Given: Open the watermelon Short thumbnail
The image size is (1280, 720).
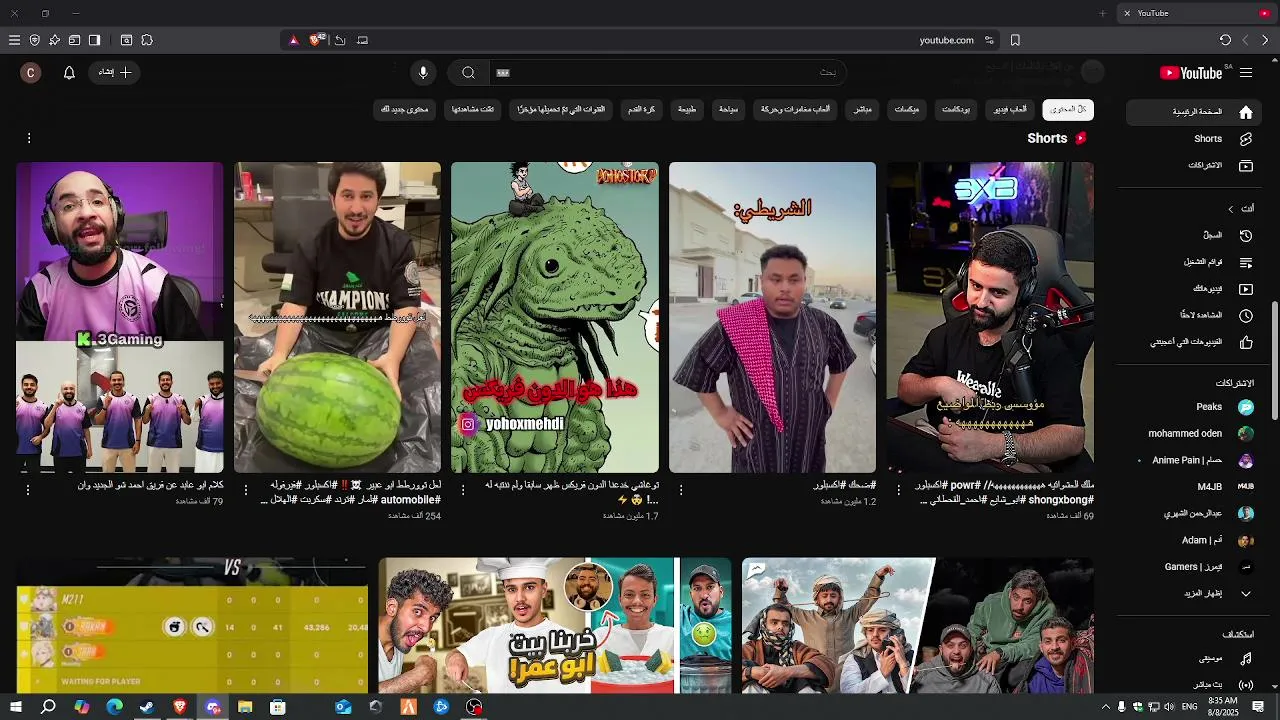Looking at the screenshot, I should click(x=337, y=317).
